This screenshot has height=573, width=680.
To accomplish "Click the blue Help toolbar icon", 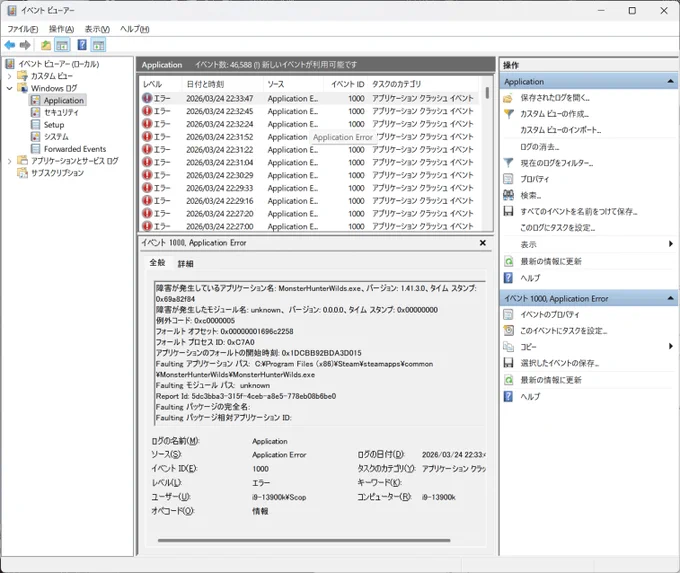I will pyautogui.click(x=82, y=45).
